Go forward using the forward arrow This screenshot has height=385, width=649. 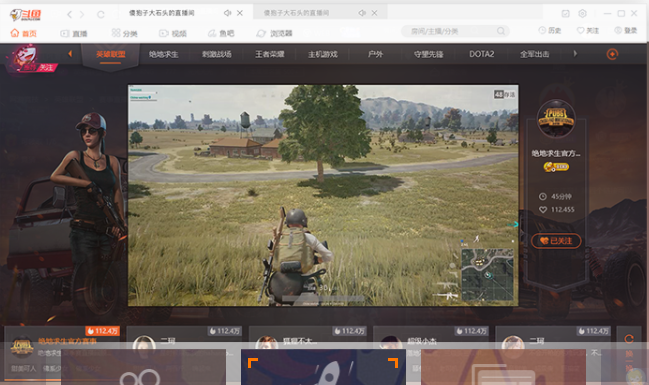82,14
